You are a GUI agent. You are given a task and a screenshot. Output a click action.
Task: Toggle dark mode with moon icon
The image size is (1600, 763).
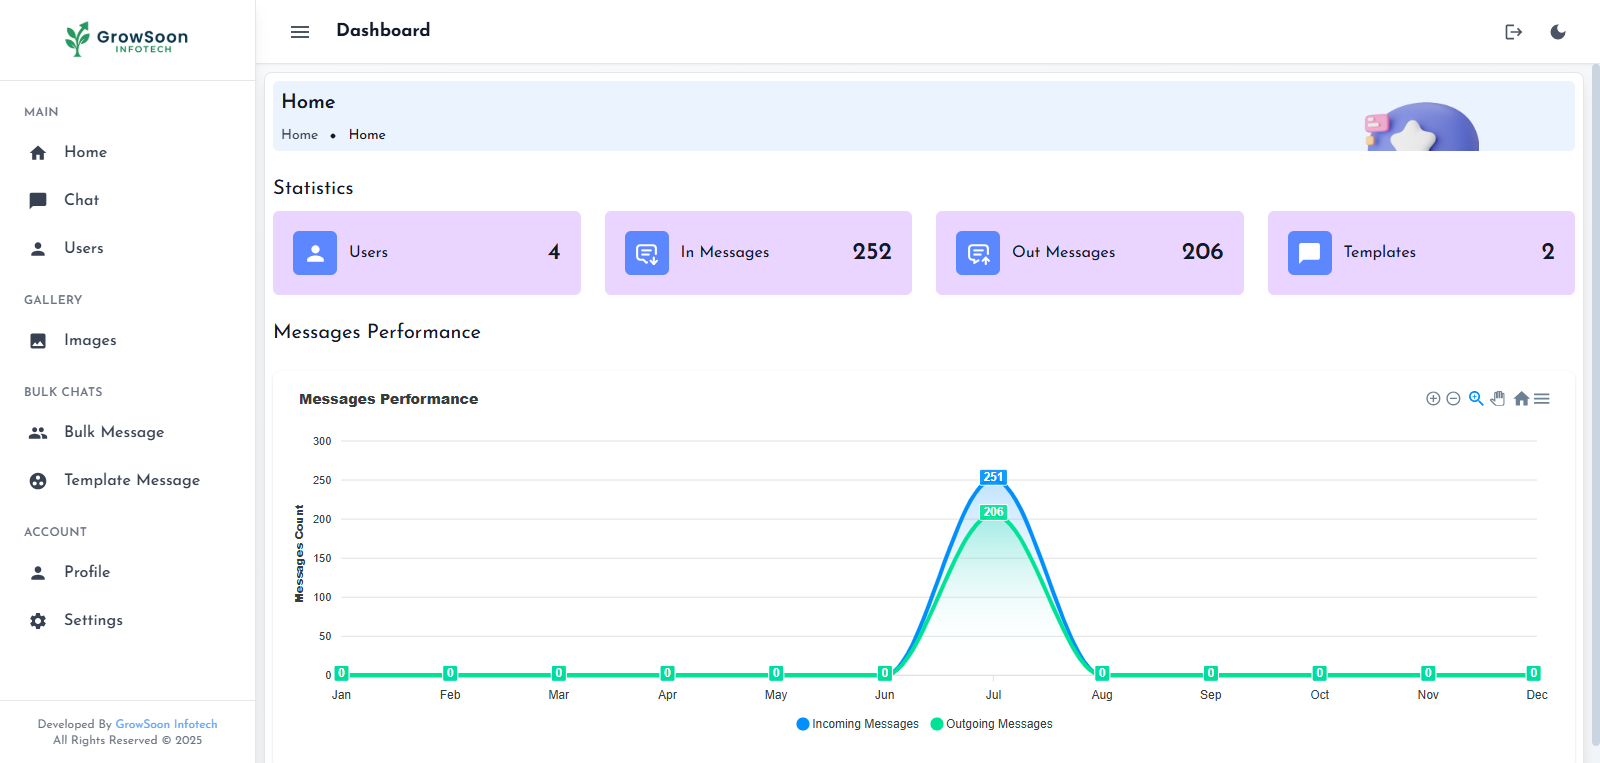pos(1558,32)
